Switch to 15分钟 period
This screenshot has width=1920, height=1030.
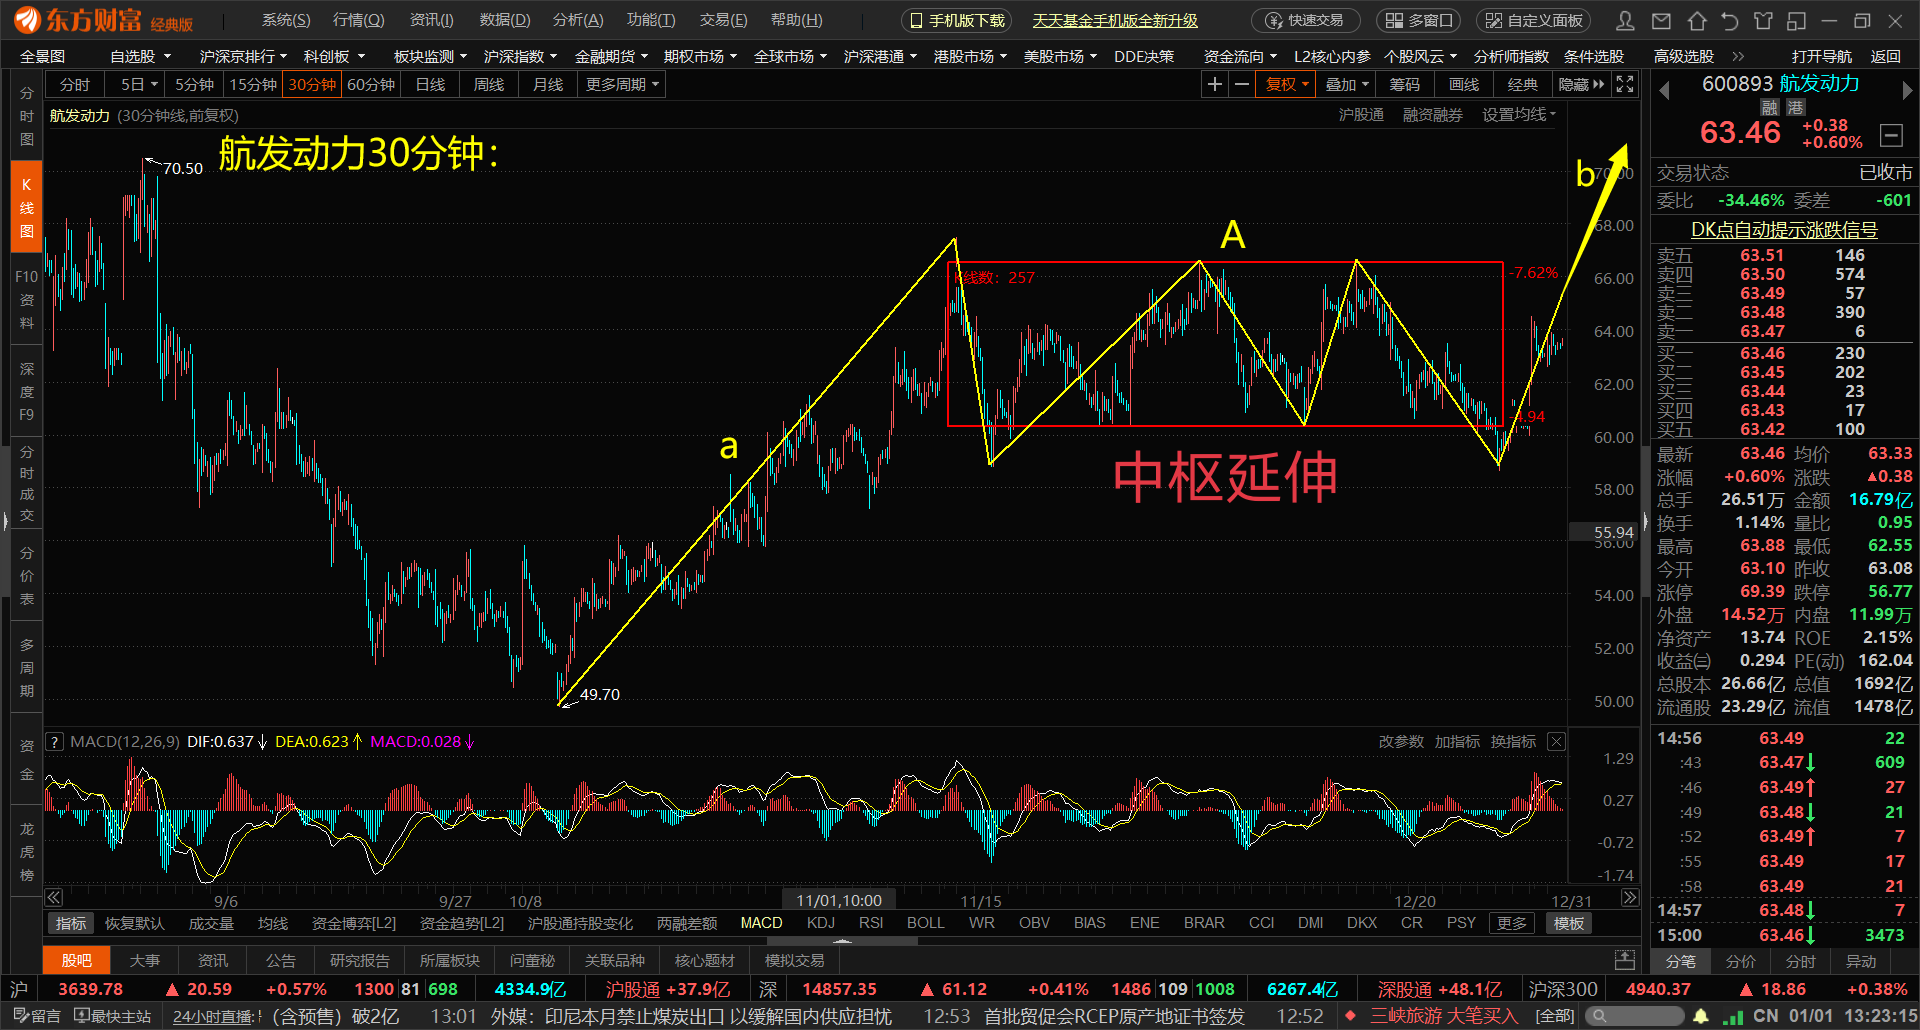(x=253, y=84)
